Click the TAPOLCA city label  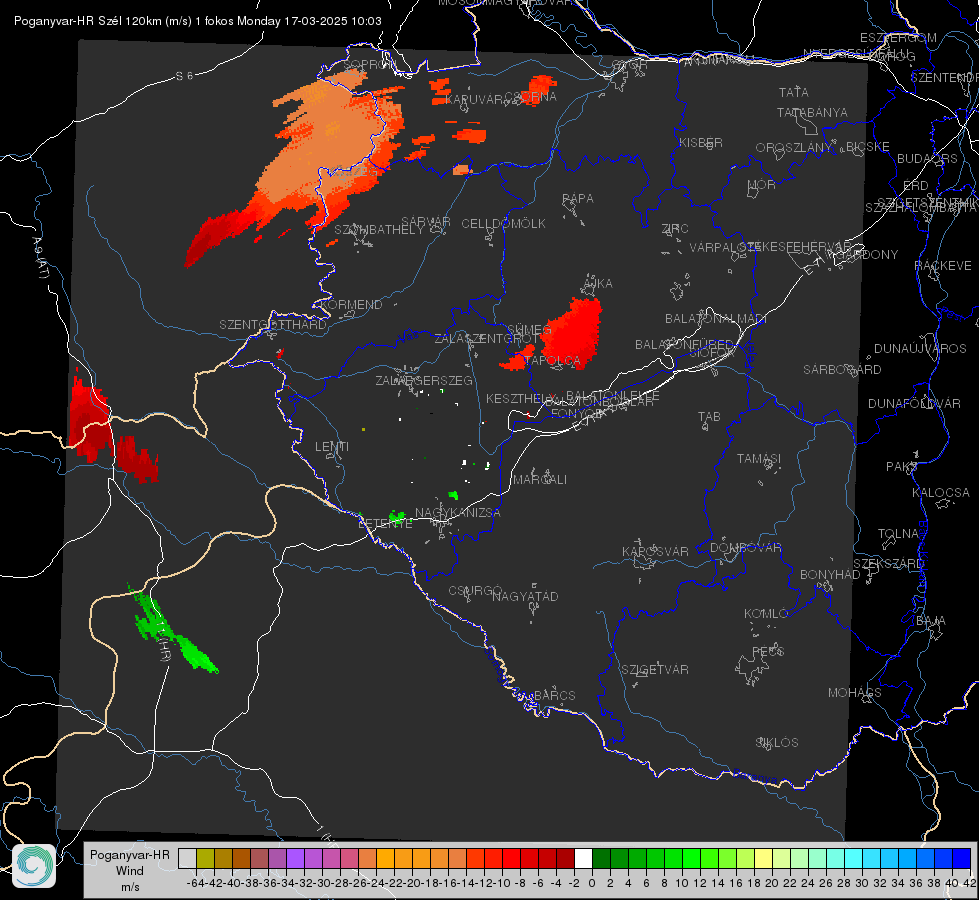point(553,360)
